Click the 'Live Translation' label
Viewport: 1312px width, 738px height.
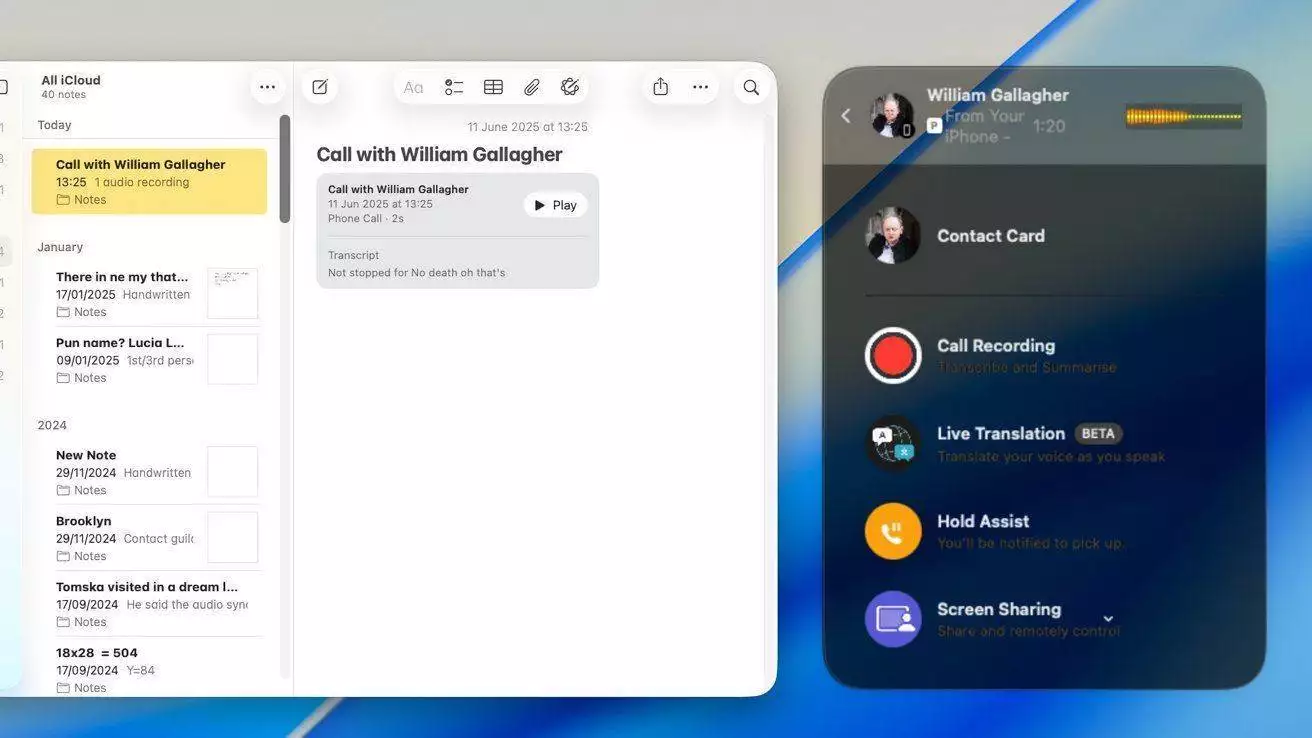coord(1001,434)
